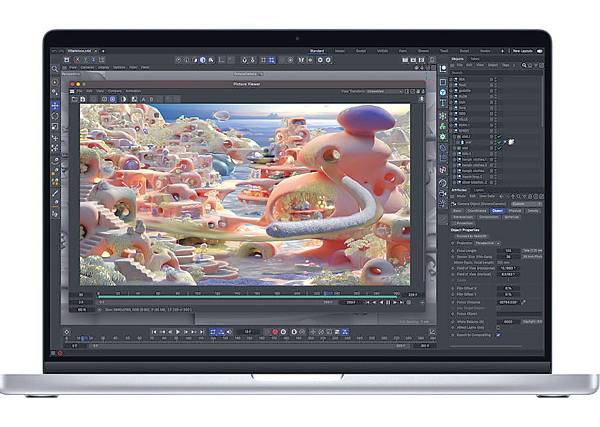The height and width of the screenshot is (427, 600).
Task: Jump to the end of the timeline
Action: point(201,331)
